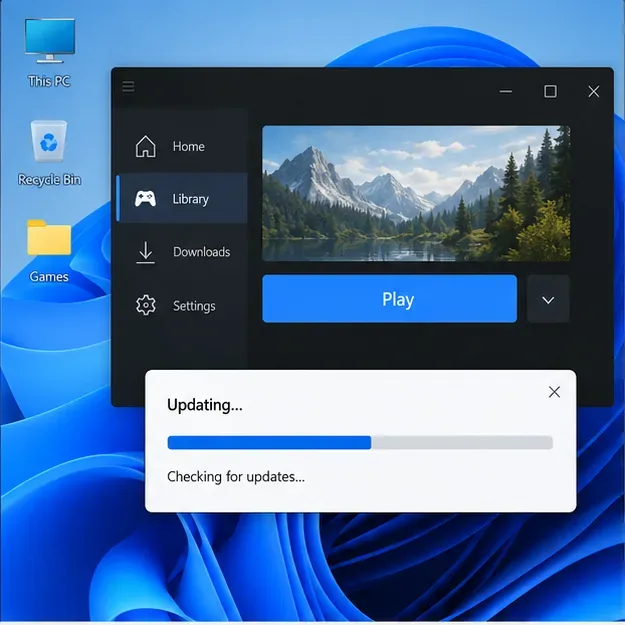Maximize the launcher window
625x625 pixels.
click(550, 91)
